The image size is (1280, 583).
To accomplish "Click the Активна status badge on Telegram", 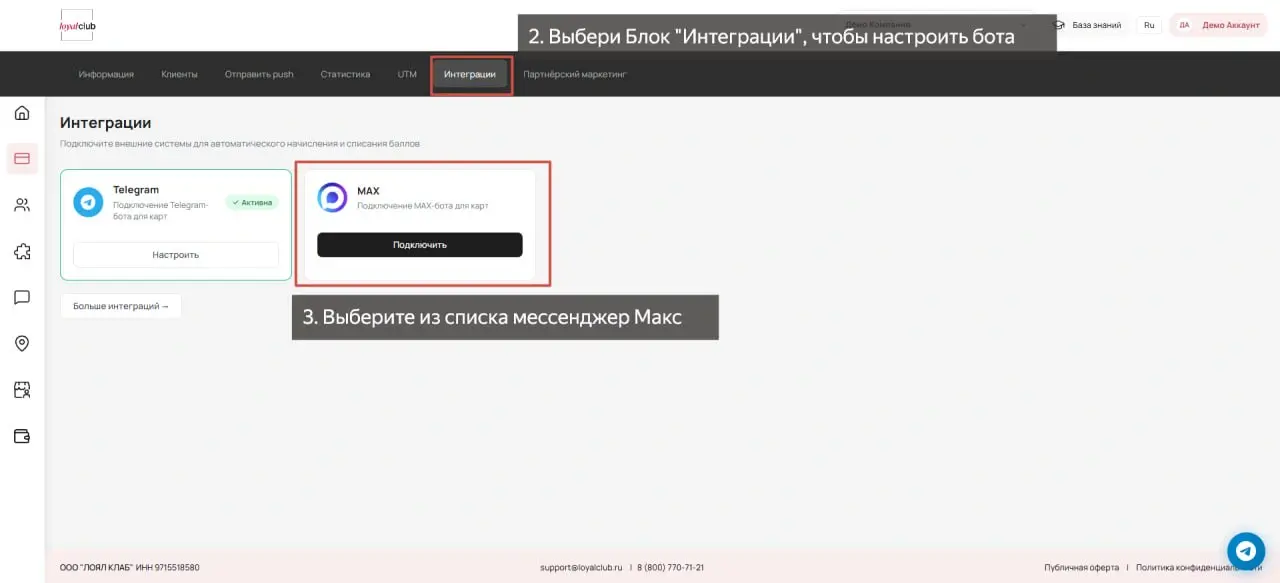I will click(251, 202).
